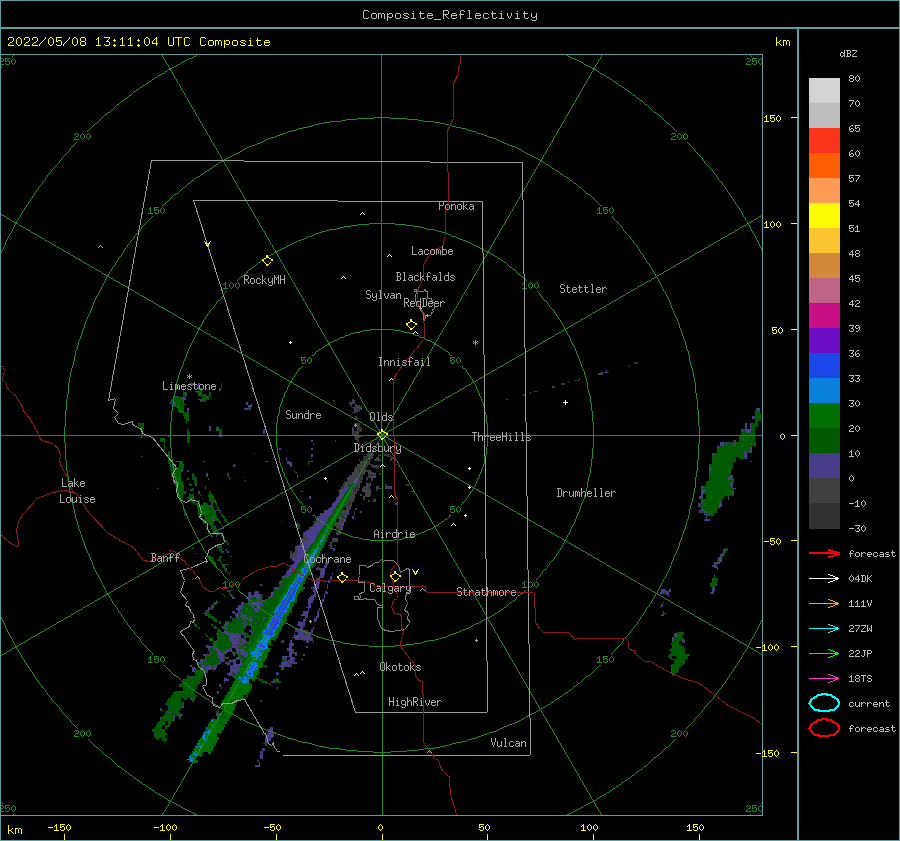Viewport: 900px width, 841px height.
Task: Click the Airdrie city label
Action: [394, 534]
